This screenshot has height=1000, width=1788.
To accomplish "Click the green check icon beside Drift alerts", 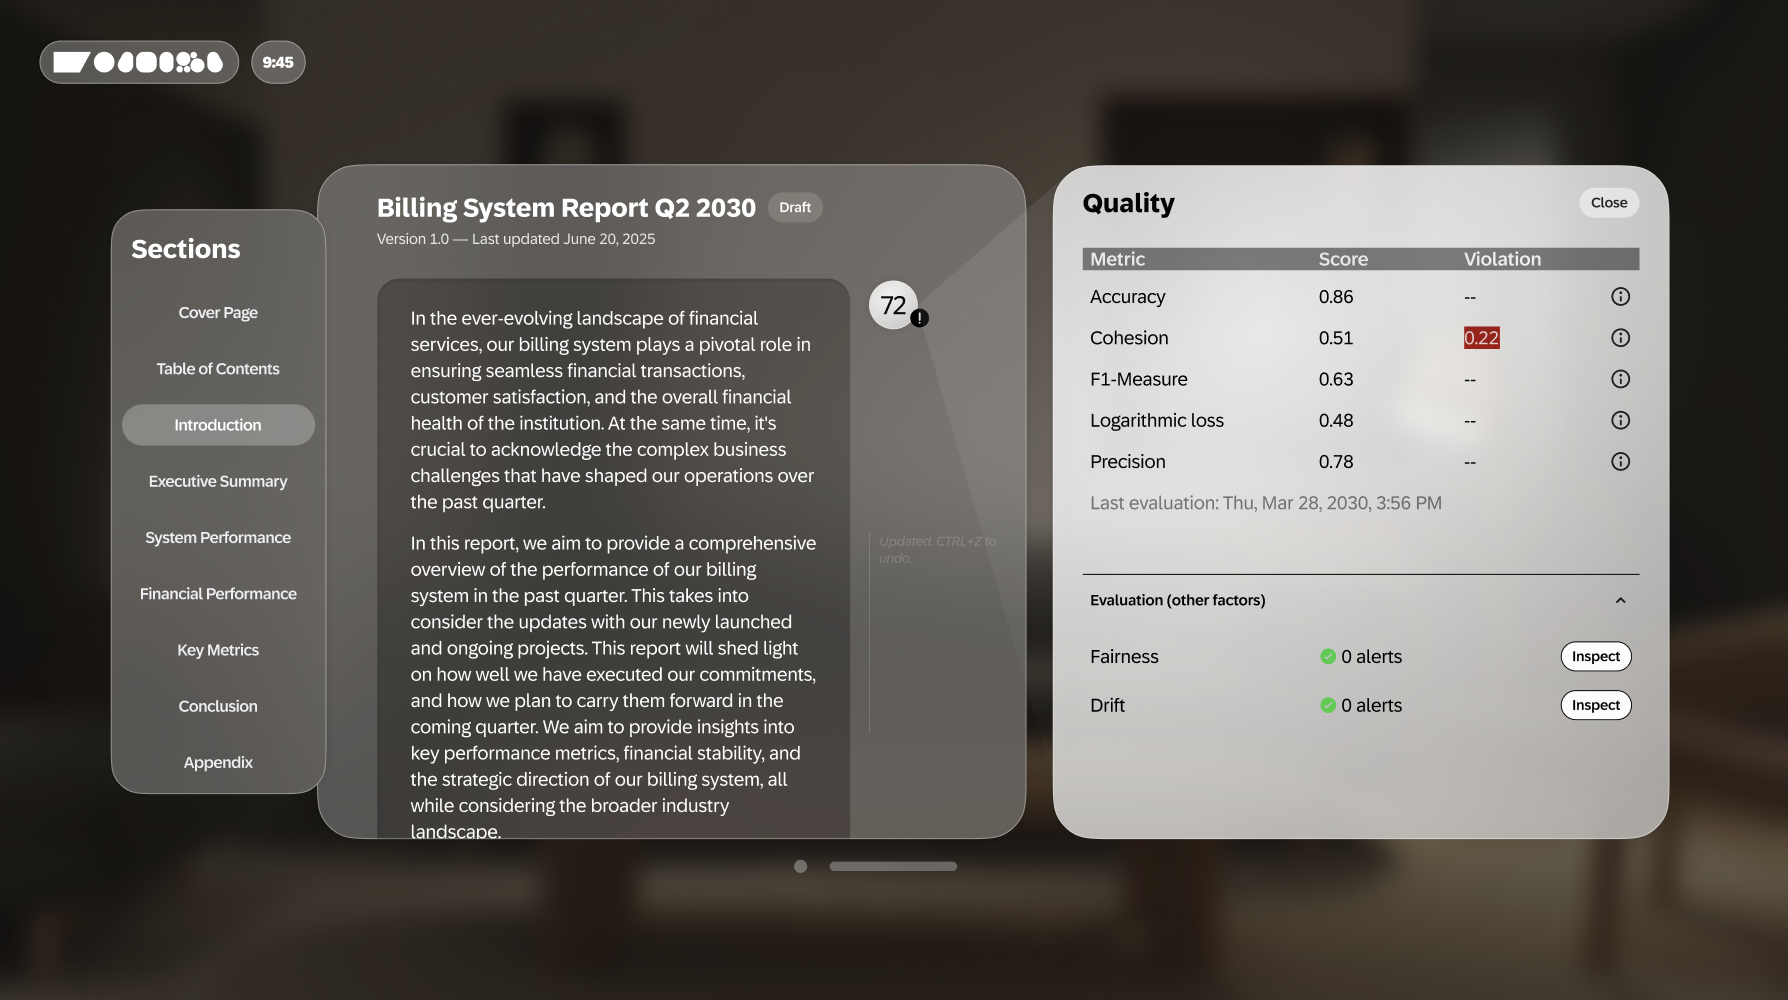I will click(1328, 705).
